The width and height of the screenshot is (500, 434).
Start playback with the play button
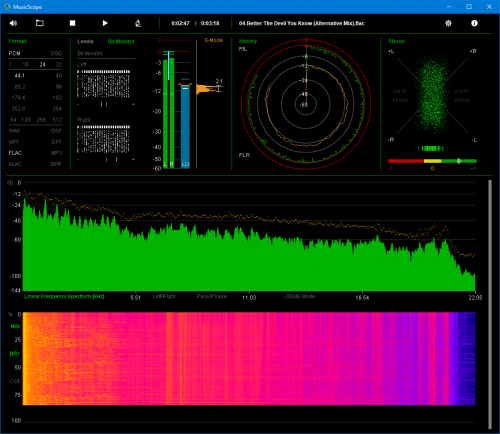(x=105, y=23)
